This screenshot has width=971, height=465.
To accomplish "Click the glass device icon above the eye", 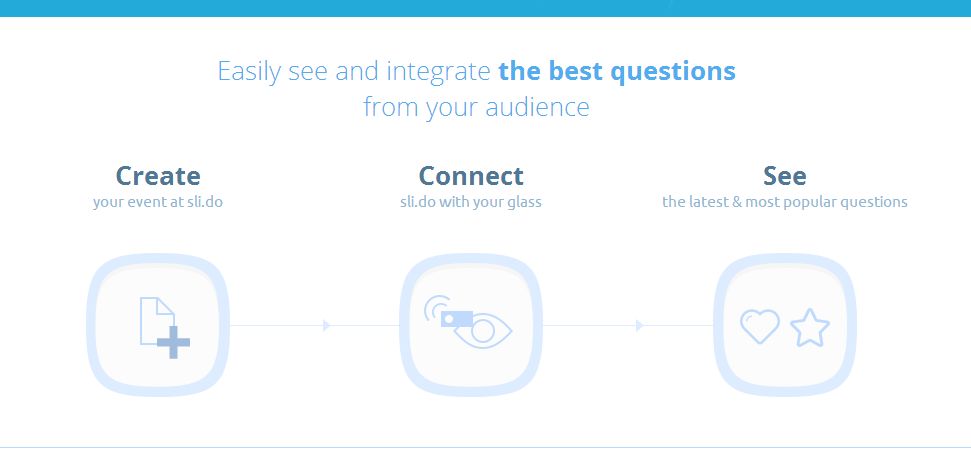I will point(457,317).
